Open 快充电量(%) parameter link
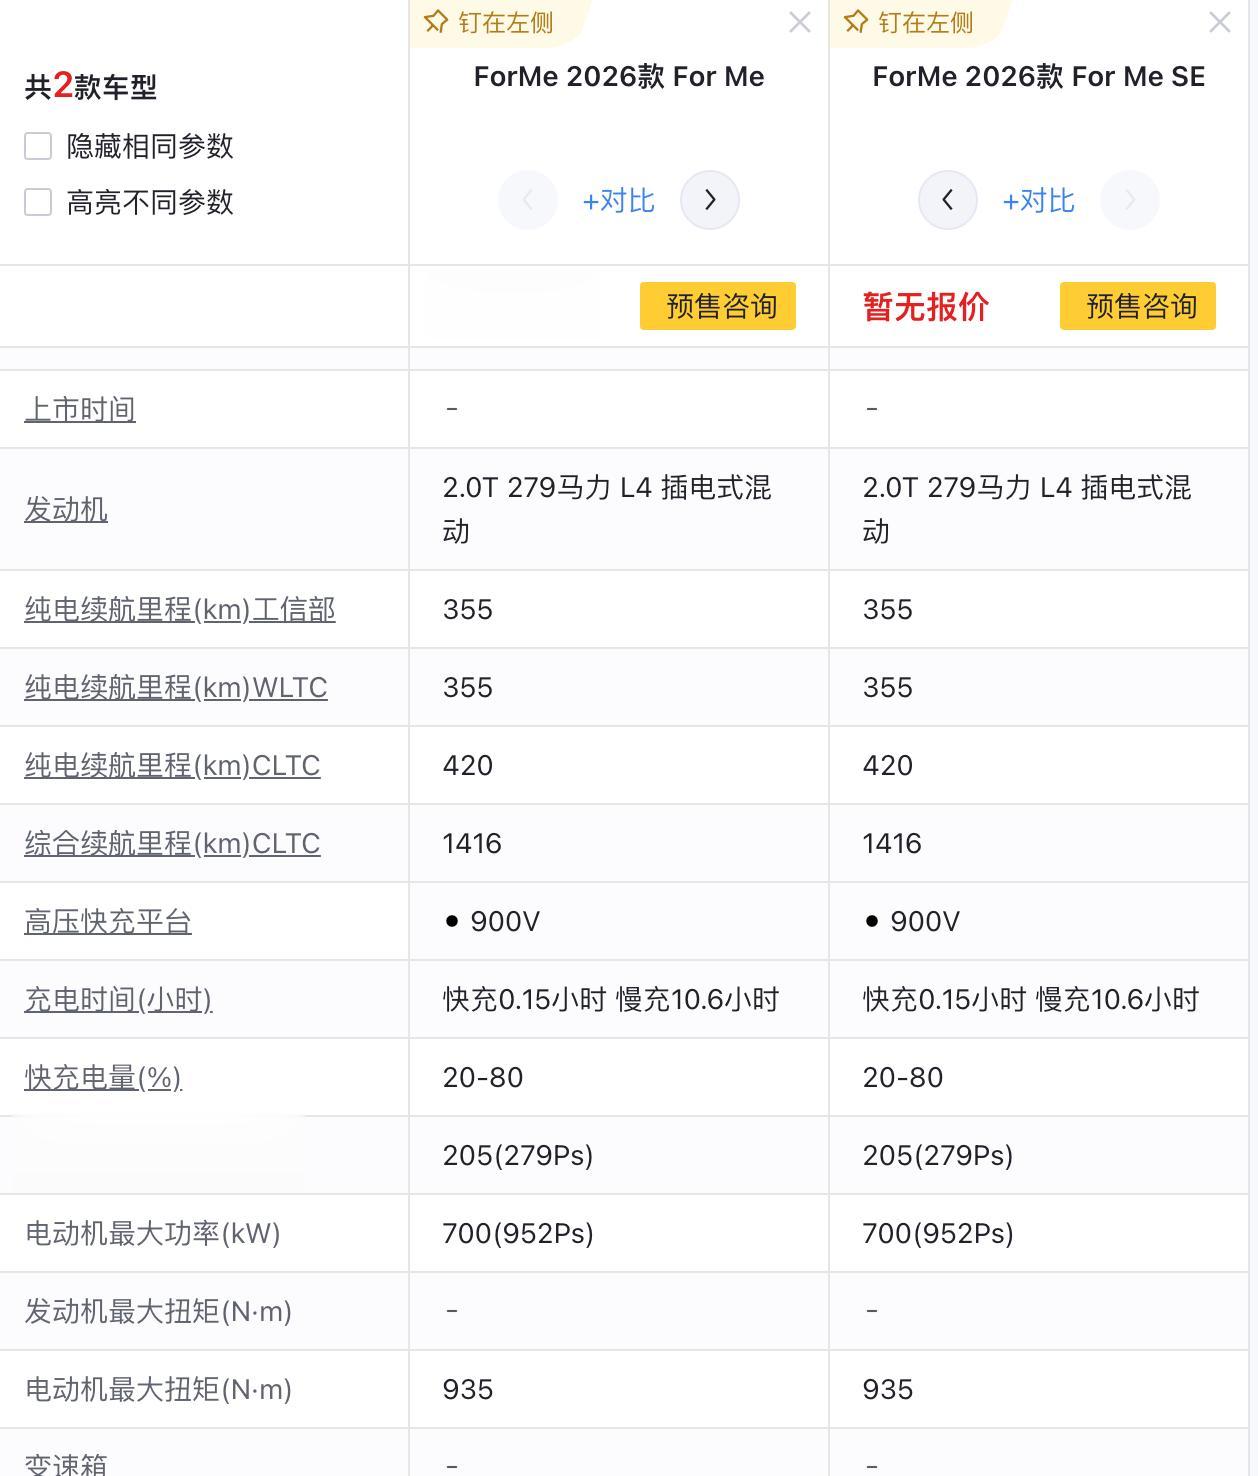The height and width of the screenshot is (1476, 1258). click(x=103, y=1077)
